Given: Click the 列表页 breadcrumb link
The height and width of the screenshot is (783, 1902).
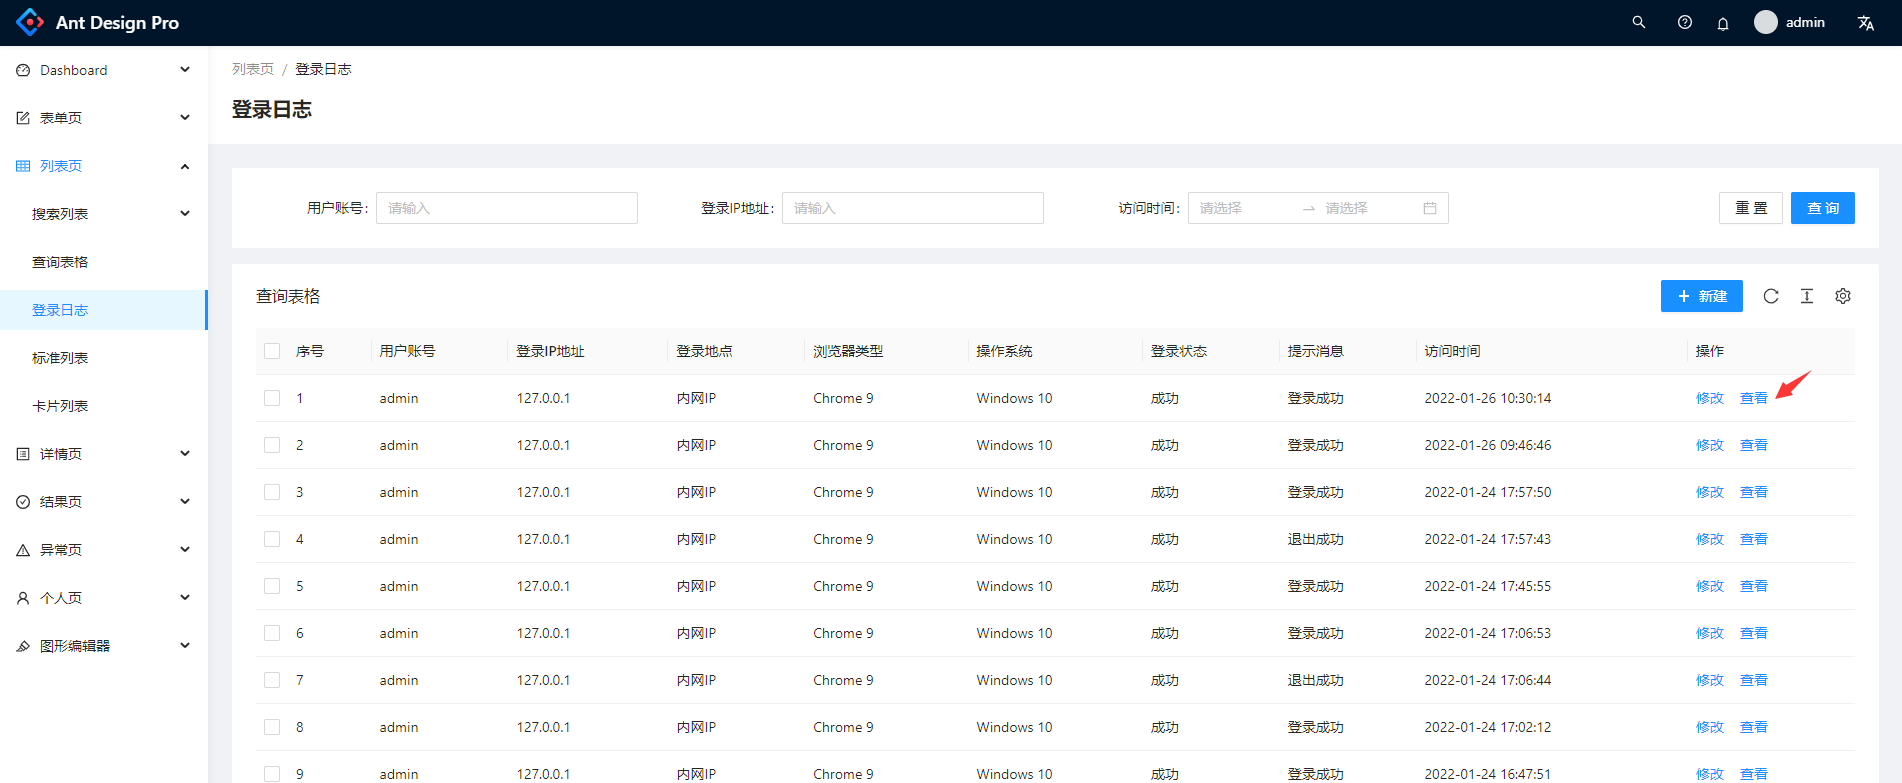Looking at the screenshot, I should click(x=253, y=69).
